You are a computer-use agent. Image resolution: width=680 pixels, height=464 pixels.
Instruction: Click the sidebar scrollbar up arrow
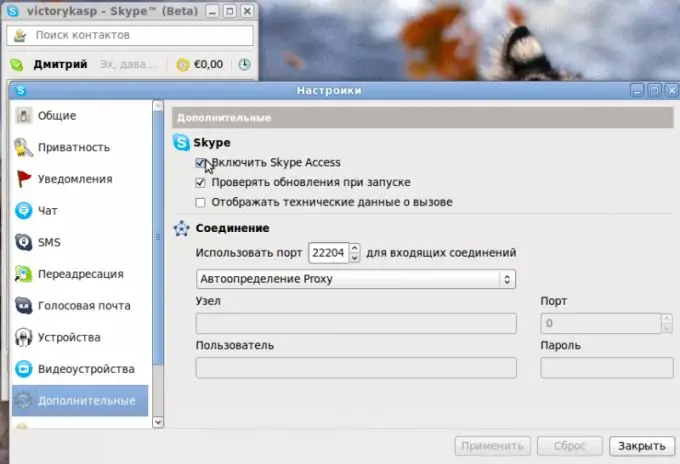(158, 105)
